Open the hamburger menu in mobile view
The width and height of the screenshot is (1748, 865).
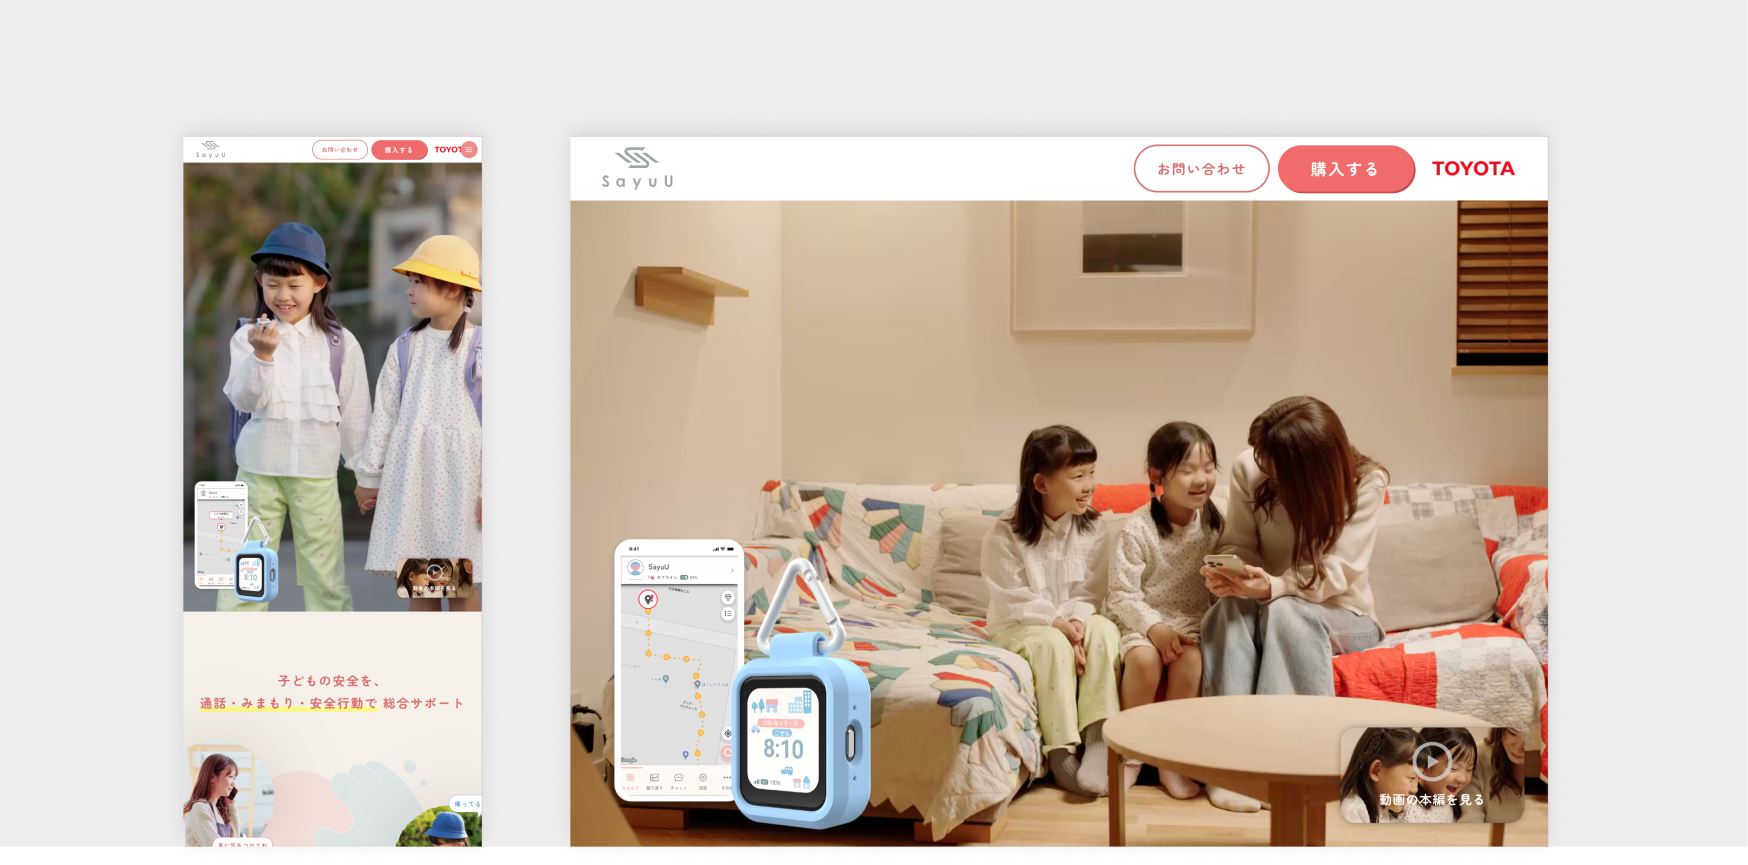[469, 149]
